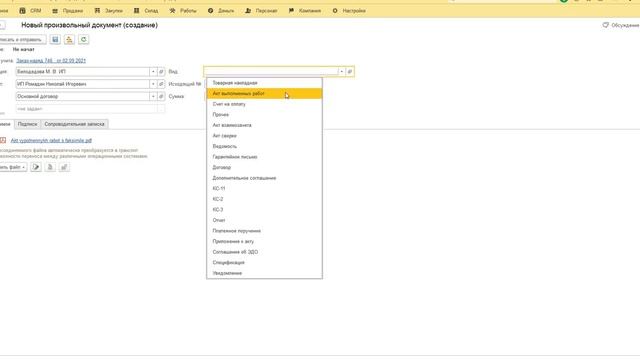
Task: Choose Гарантийное письмо from the list
Action: pos(264,157)
